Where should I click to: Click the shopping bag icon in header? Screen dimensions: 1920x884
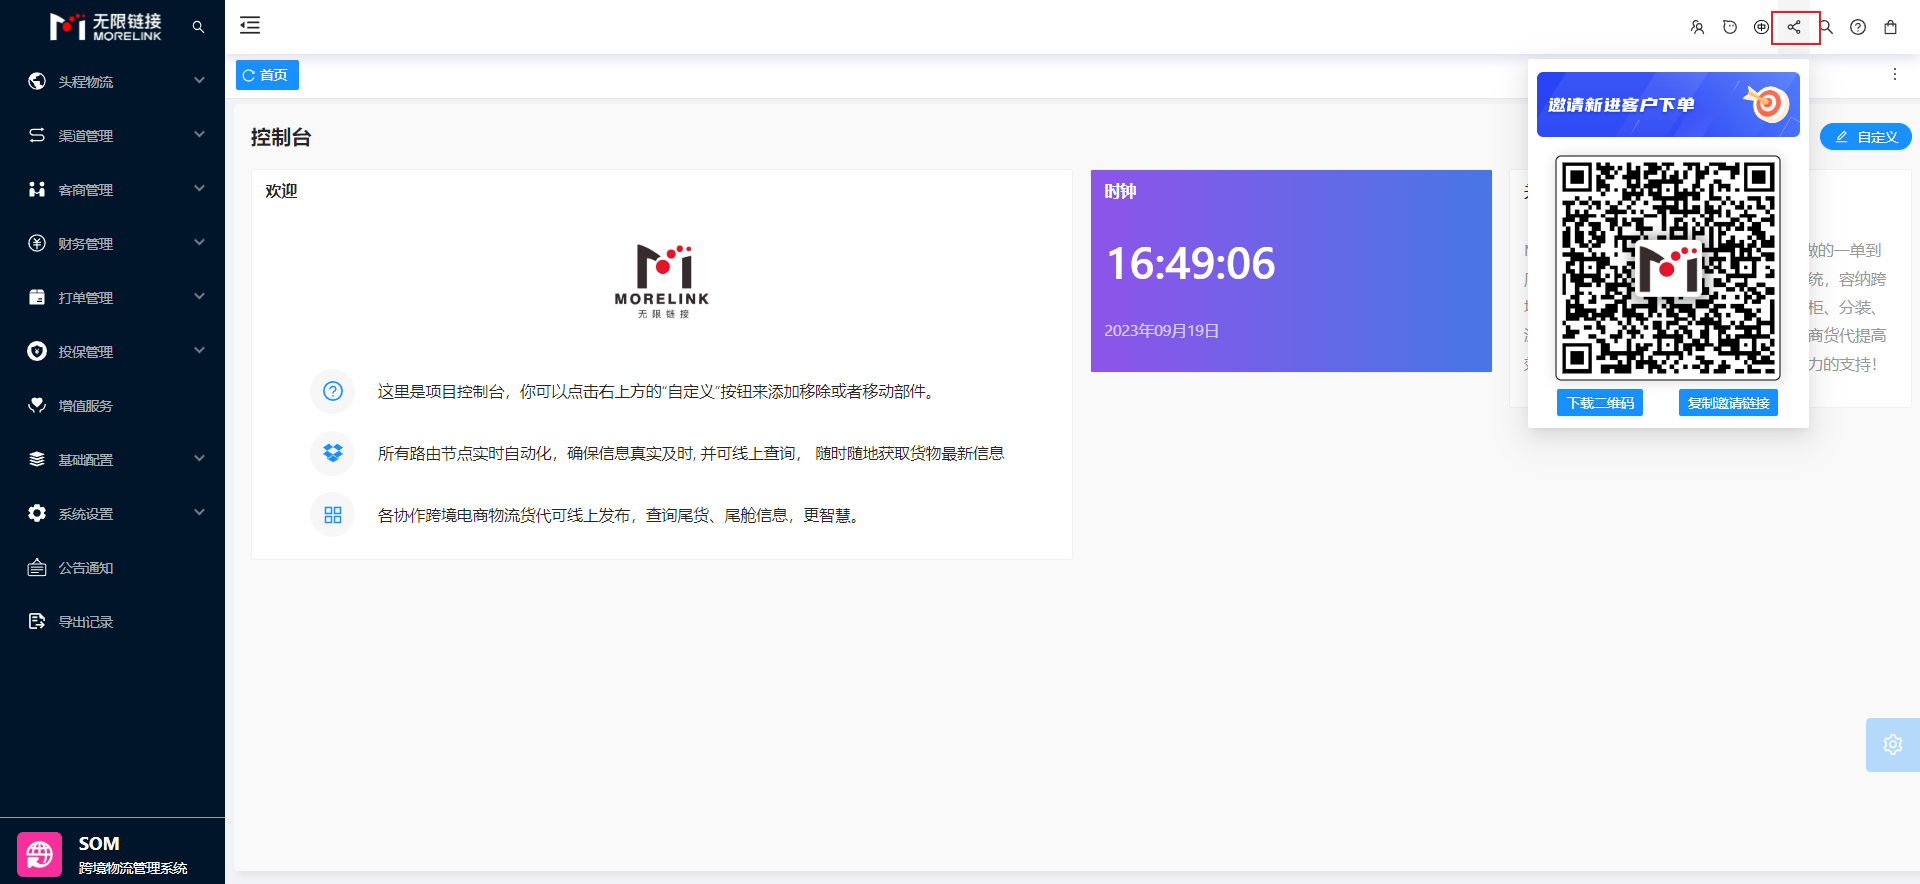tap(1890, 27)
